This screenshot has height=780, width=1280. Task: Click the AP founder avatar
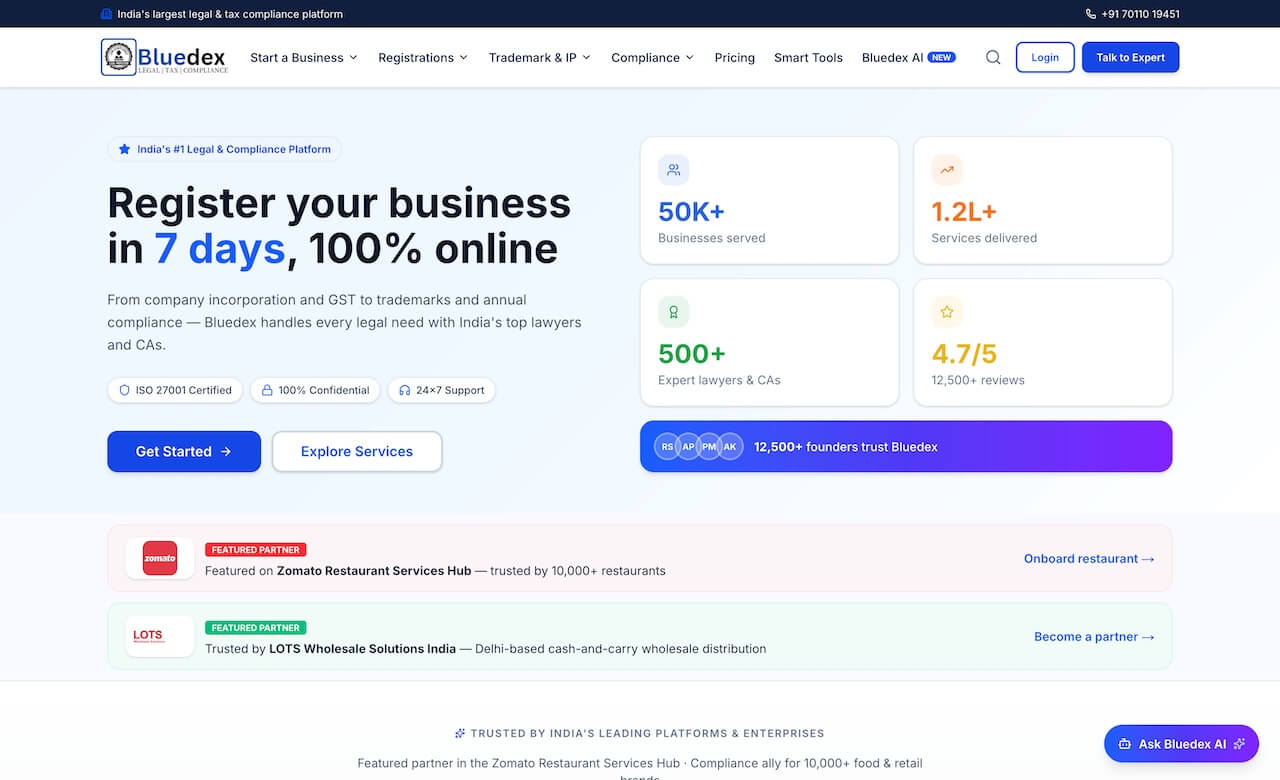pyautogui.click(x=688, y=446)
